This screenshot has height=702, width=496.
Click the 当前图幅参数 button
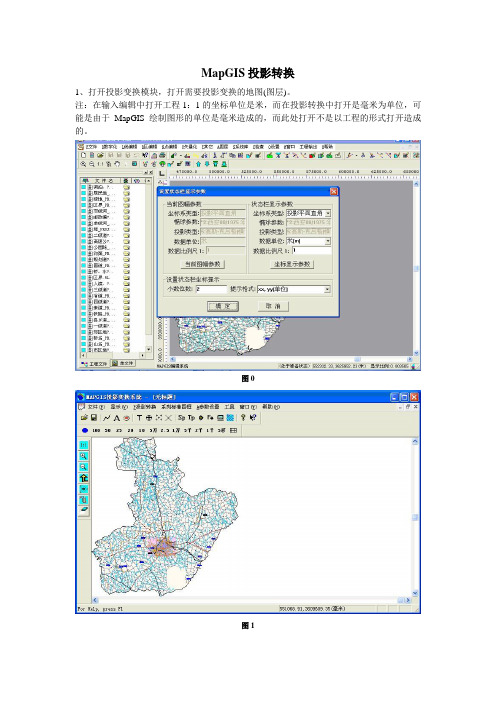tap(202, 264)
